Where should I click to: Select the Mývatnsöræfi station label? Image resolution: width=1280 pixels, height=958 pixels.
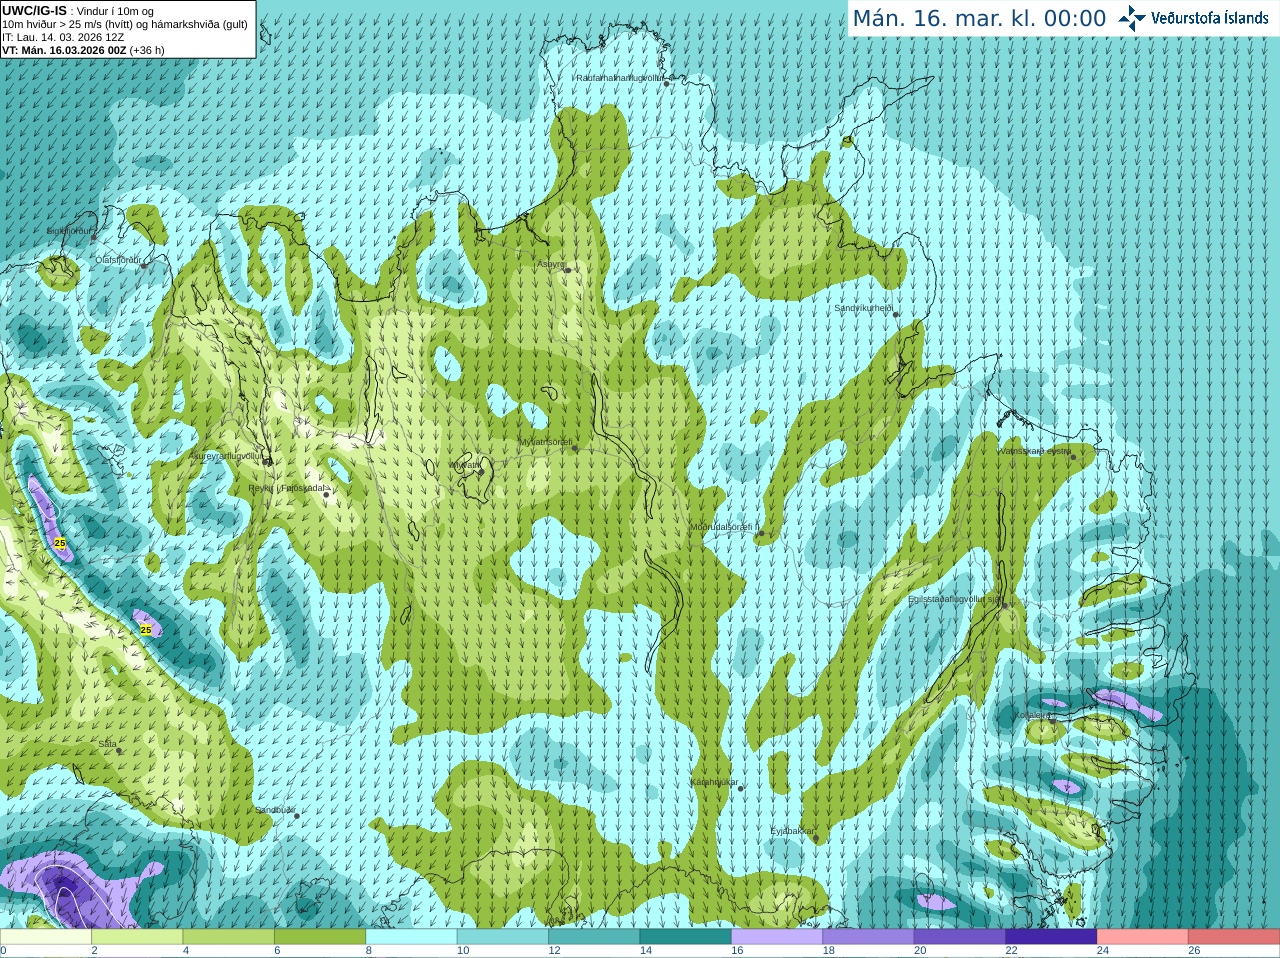(545, 442)
